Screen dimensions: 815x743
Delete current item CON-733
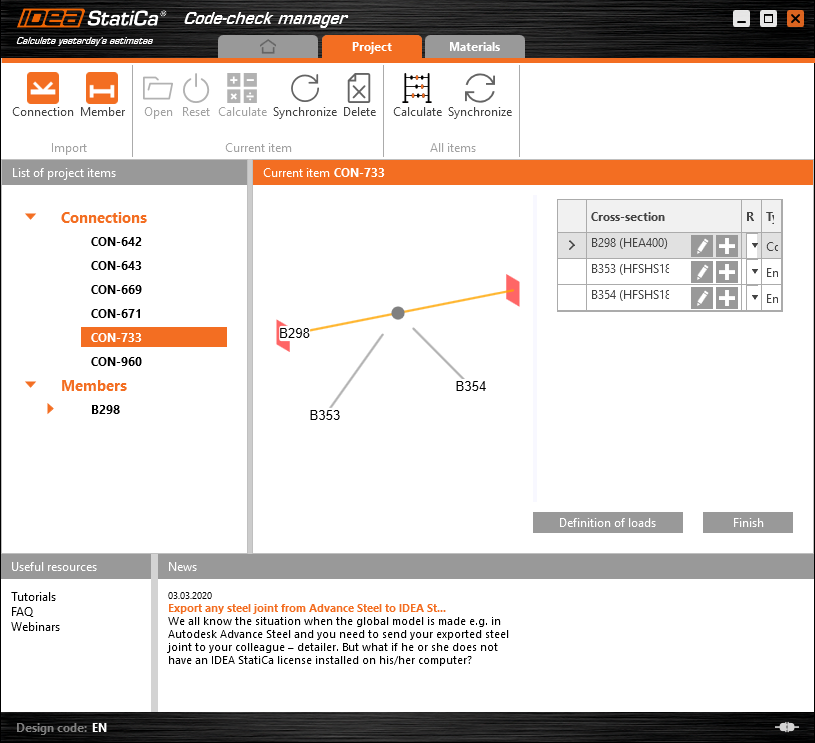[359, 95]
